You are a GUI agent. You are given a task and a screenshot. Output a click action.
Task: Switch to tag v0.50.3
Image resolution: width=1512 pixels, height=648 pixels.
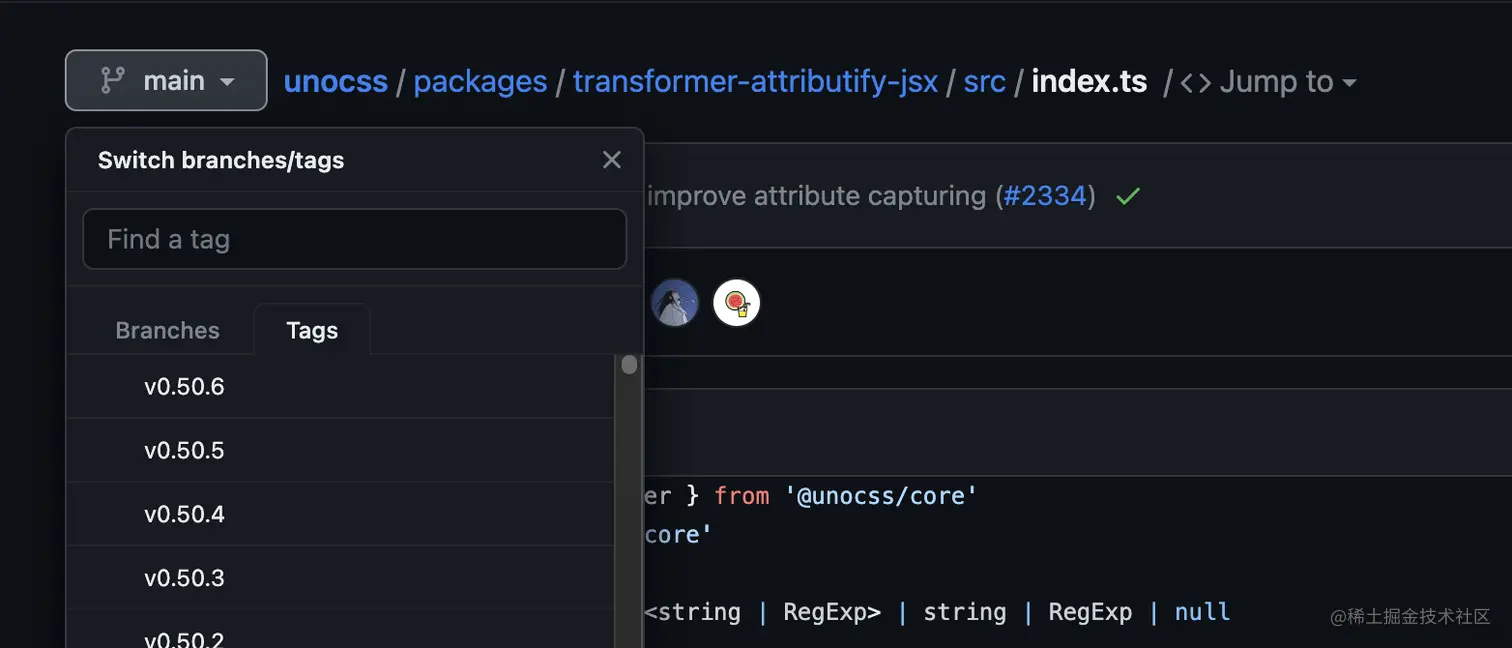pos(184,579)
